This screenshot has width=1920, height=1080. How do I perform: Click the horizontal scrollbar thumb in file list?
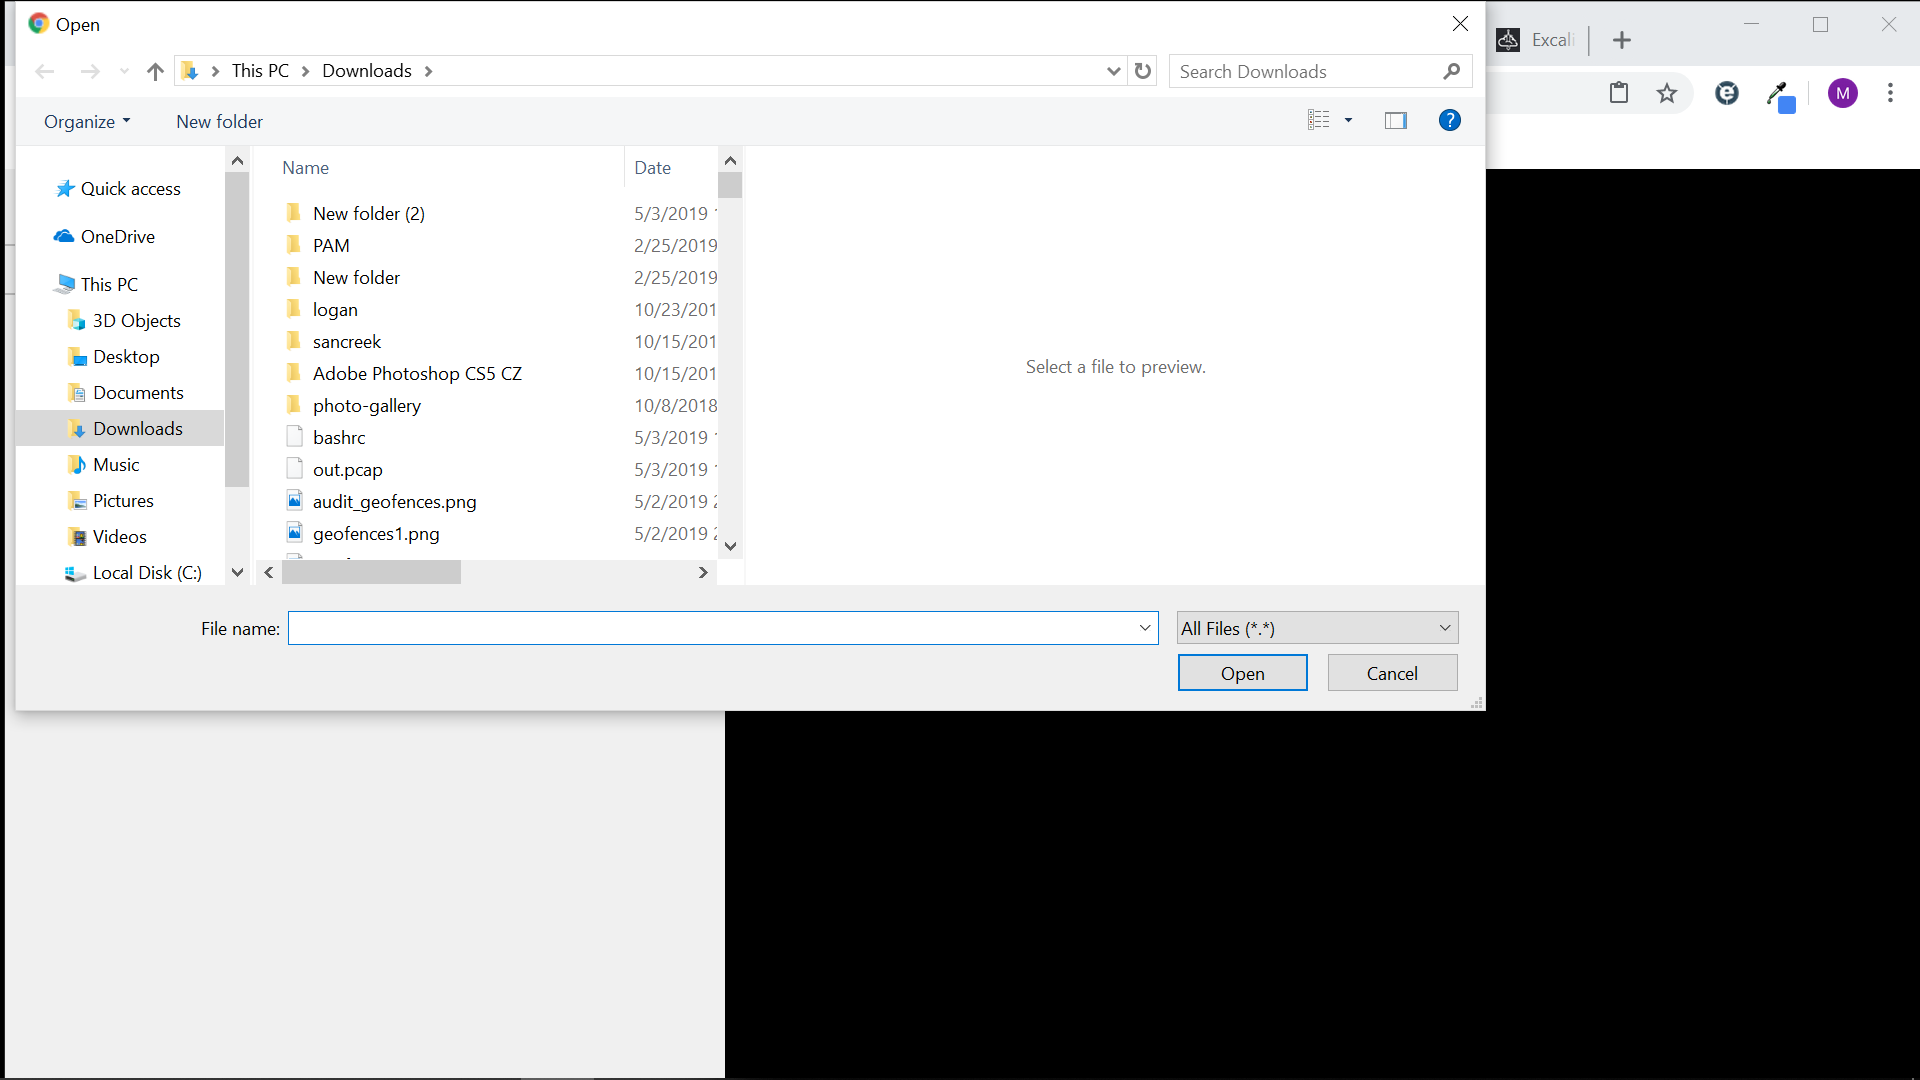(x=371, y=573)
